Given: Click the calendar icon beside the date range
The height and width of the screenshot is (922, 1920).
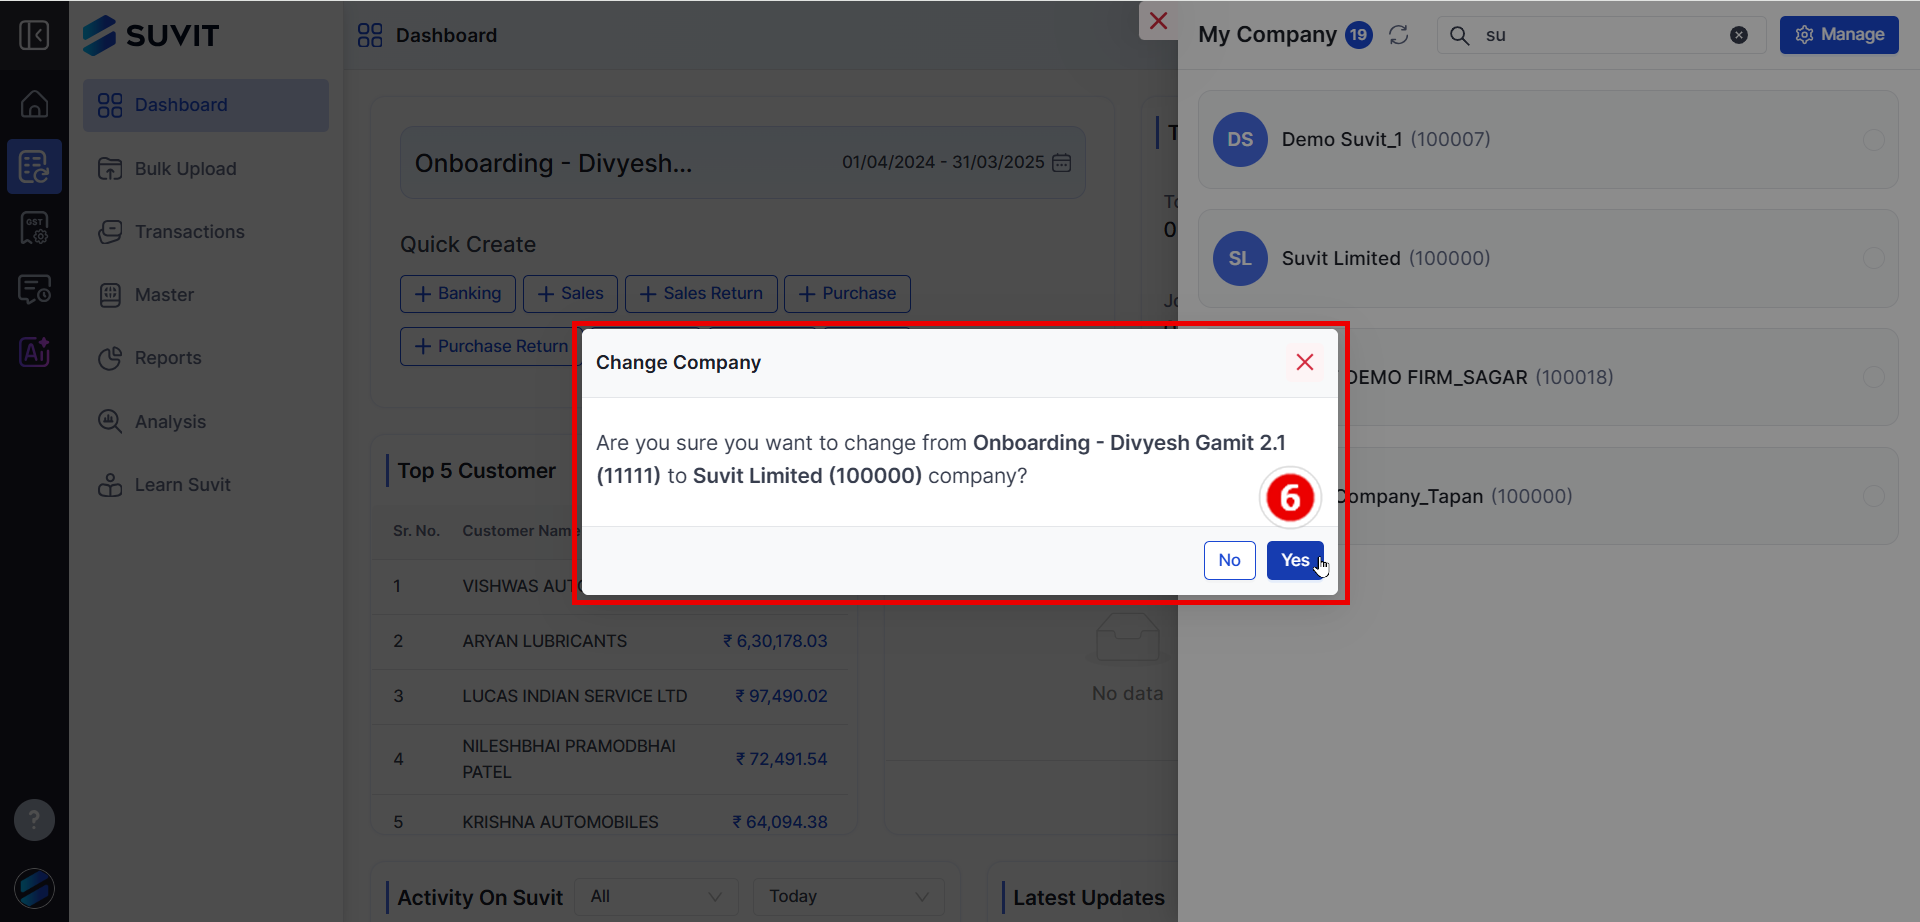Looking at the screenshot, I should pyautogui.click(x=1062, y=162).
